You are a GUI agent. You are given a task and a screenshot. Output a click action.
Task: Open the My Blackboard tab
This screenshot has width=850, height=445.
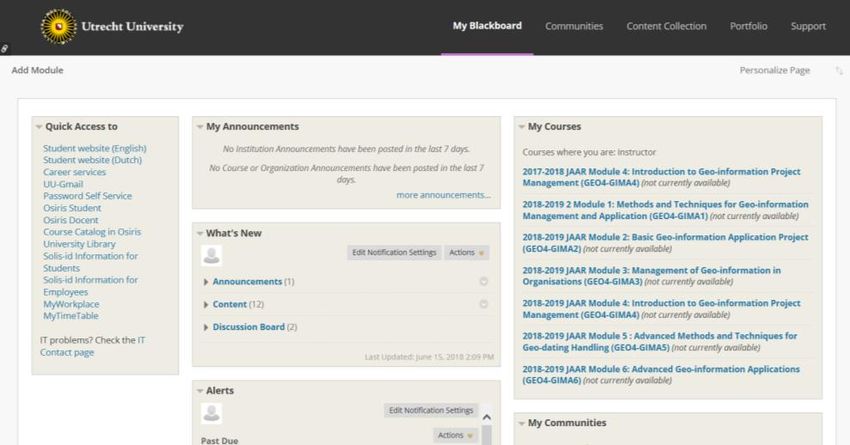[487, 26]
